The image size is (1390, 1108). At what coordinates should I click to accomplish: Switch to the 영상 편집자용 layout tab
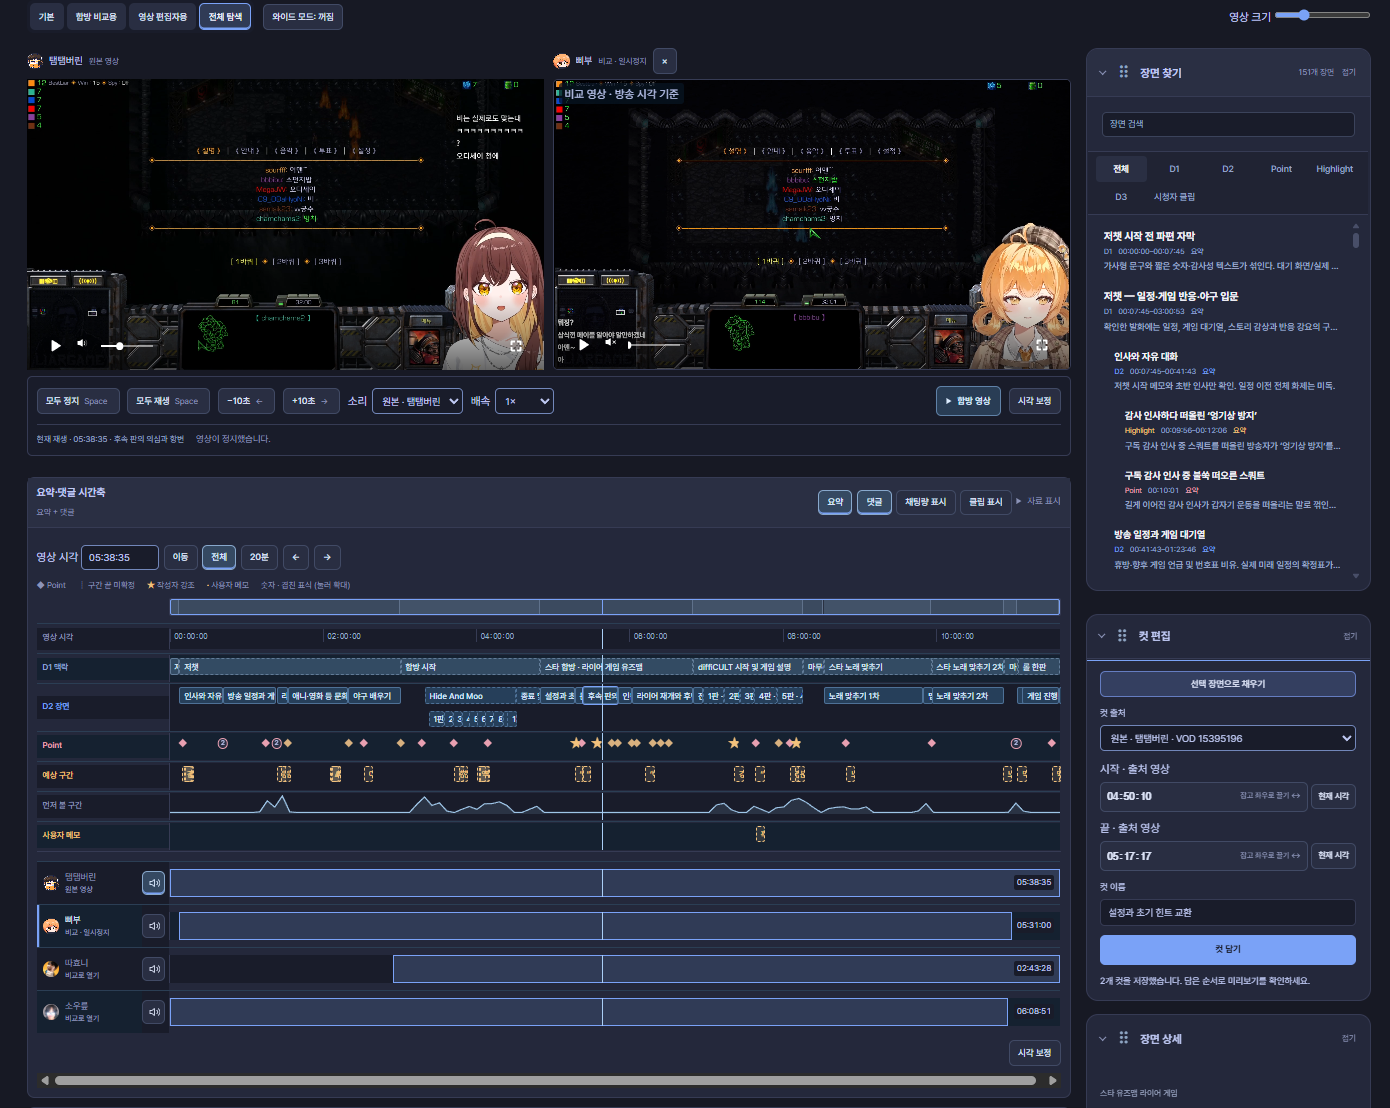163,17
